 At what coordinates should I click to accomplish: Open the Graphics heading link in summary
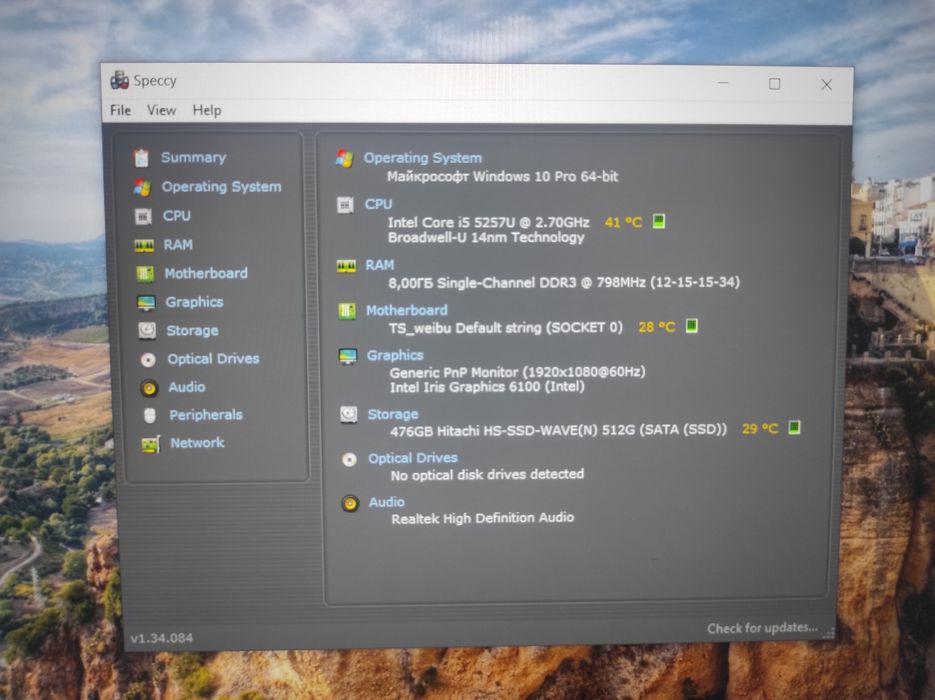pos(395,355)
